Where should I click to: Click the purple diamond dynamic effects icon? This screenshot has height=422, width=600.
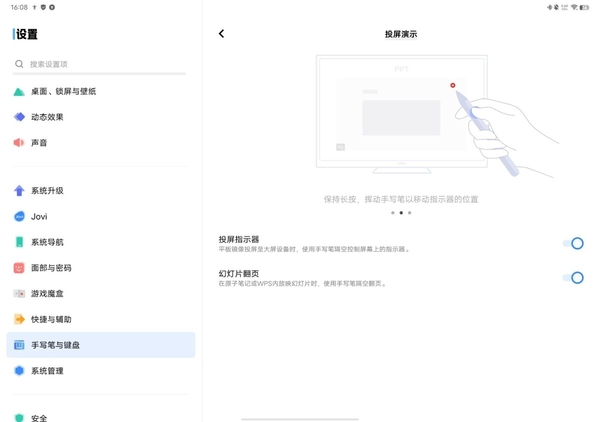[19, 117]
